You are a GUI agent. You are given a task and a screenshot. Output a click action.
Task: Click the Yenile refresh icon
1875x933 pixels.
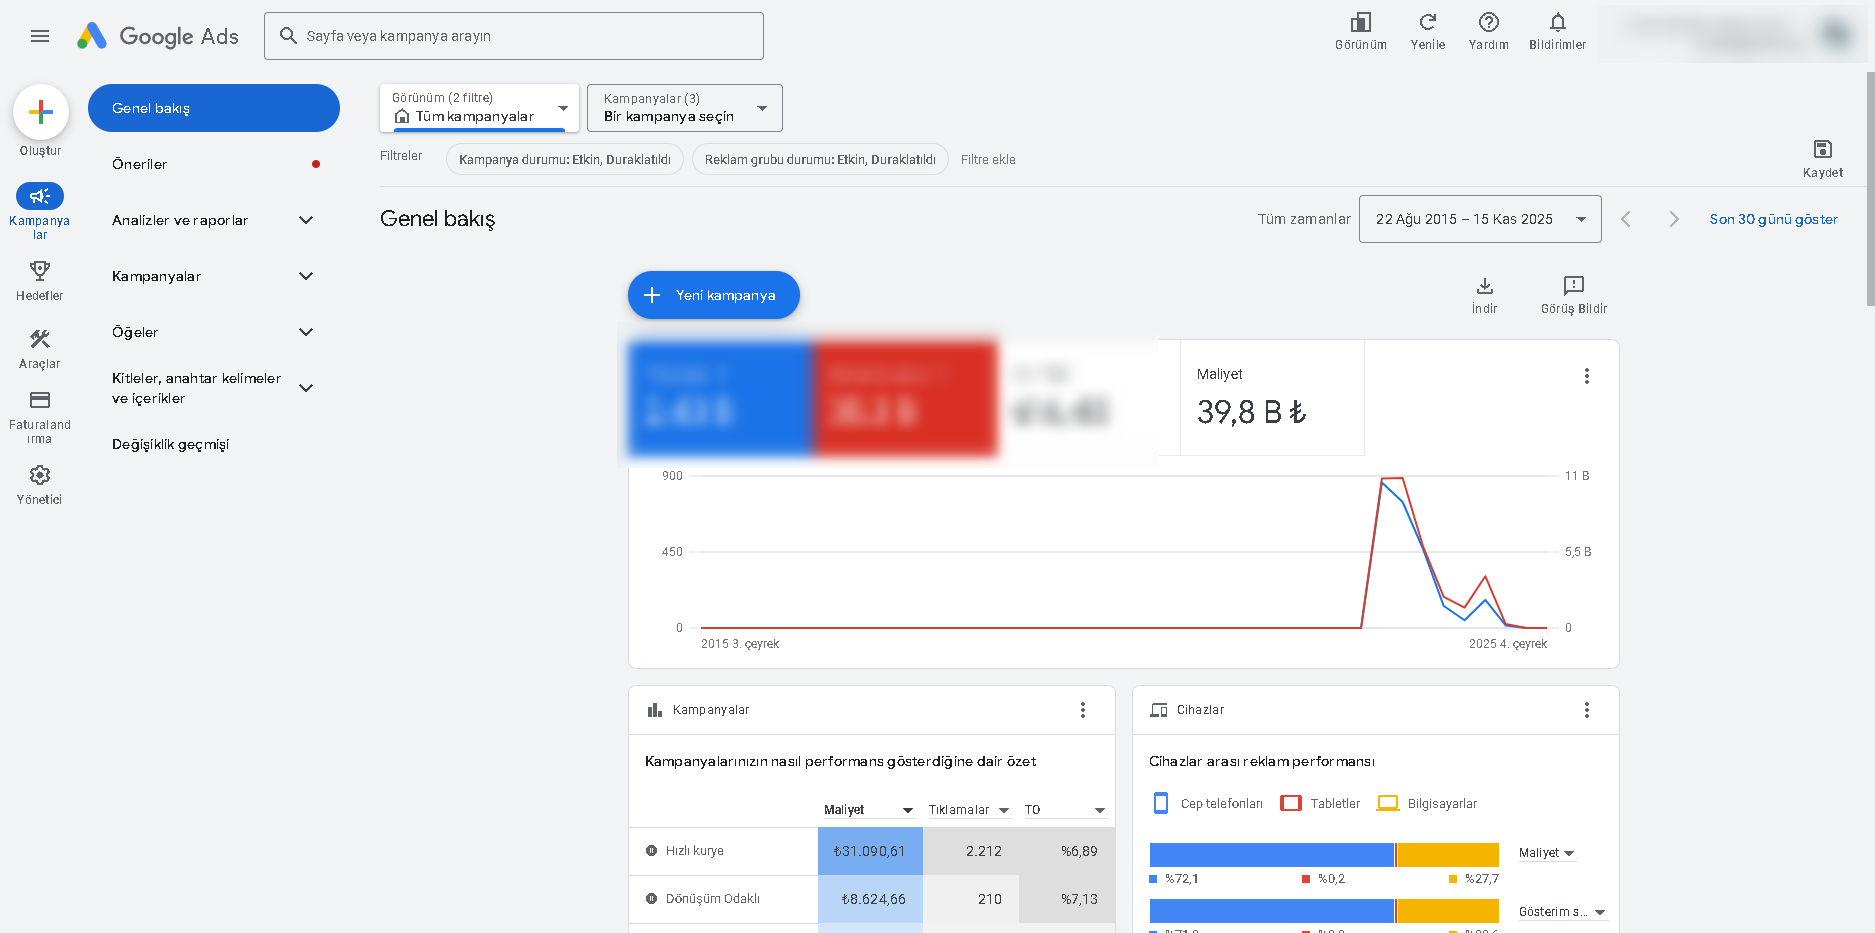tap(1428, 22)
